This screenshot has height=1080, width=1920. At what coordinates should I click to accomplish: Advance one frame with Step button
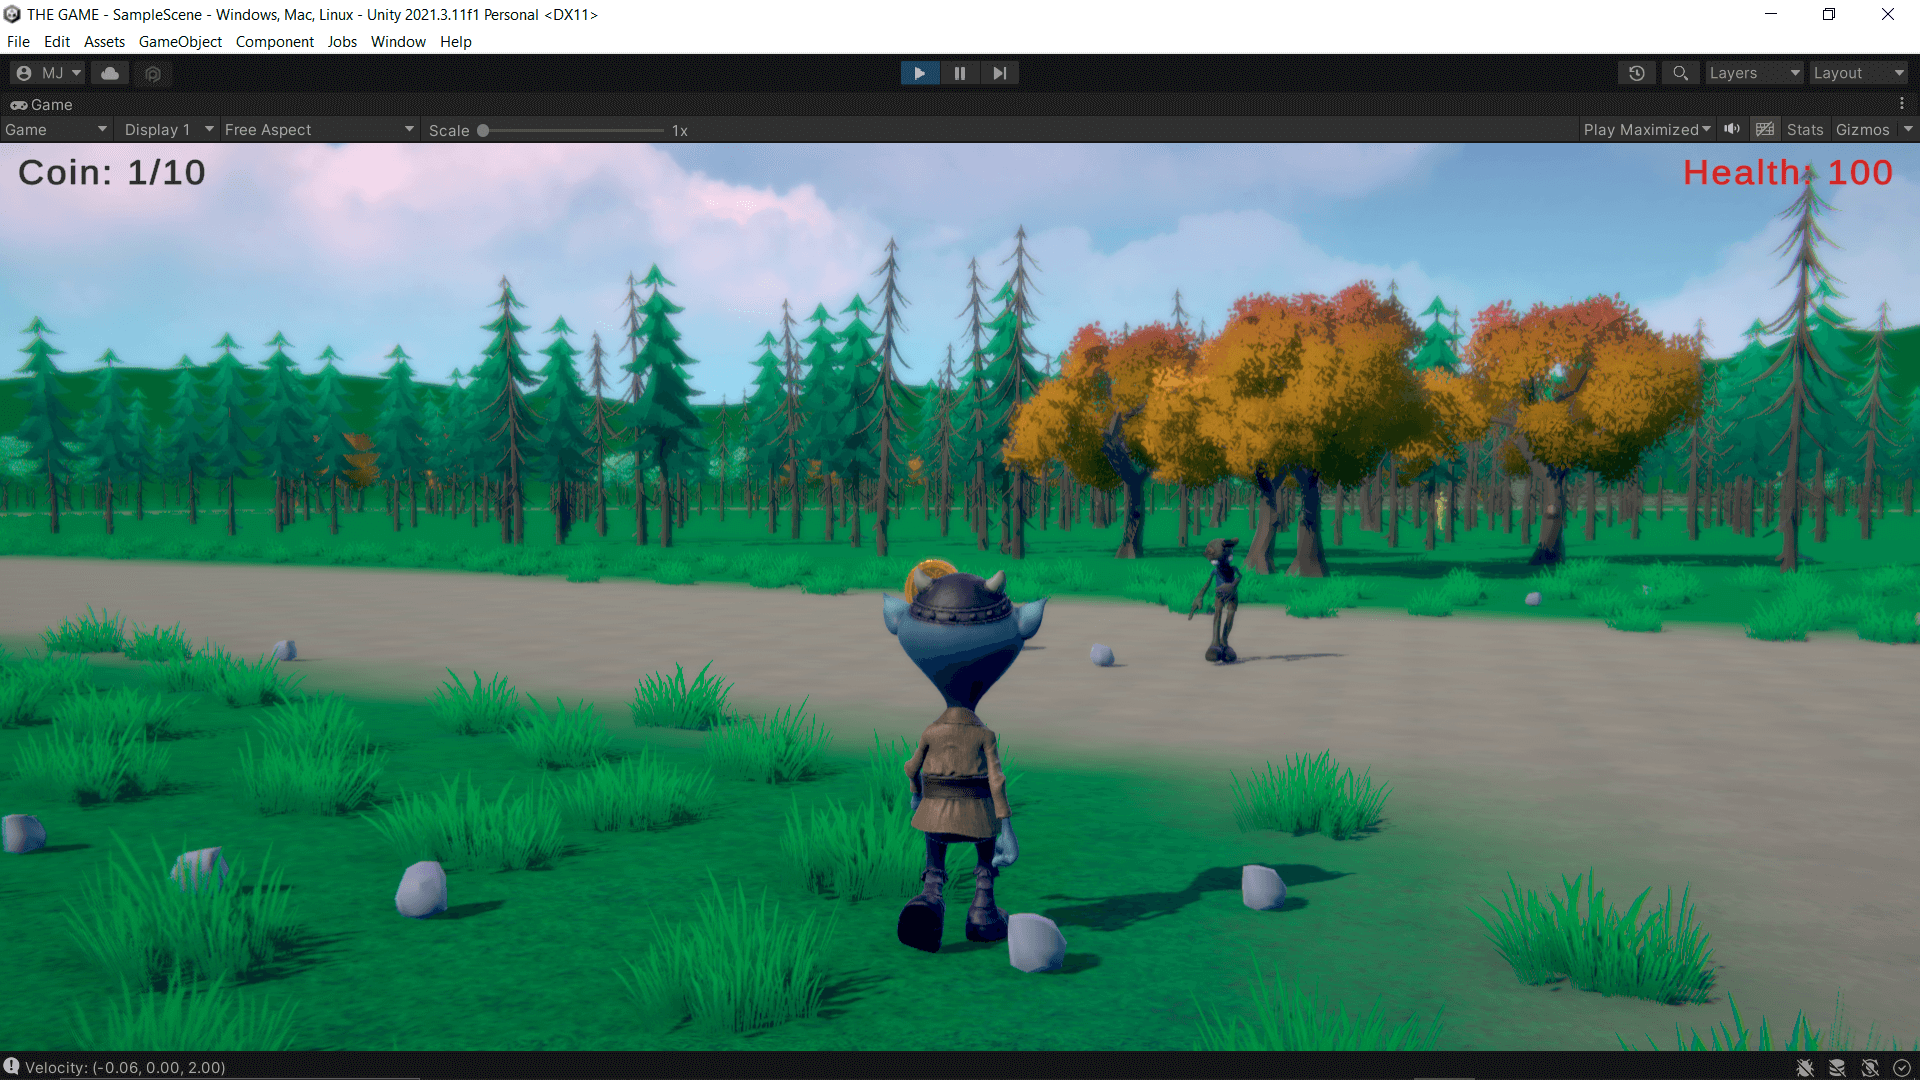click(x=999, y=73)
